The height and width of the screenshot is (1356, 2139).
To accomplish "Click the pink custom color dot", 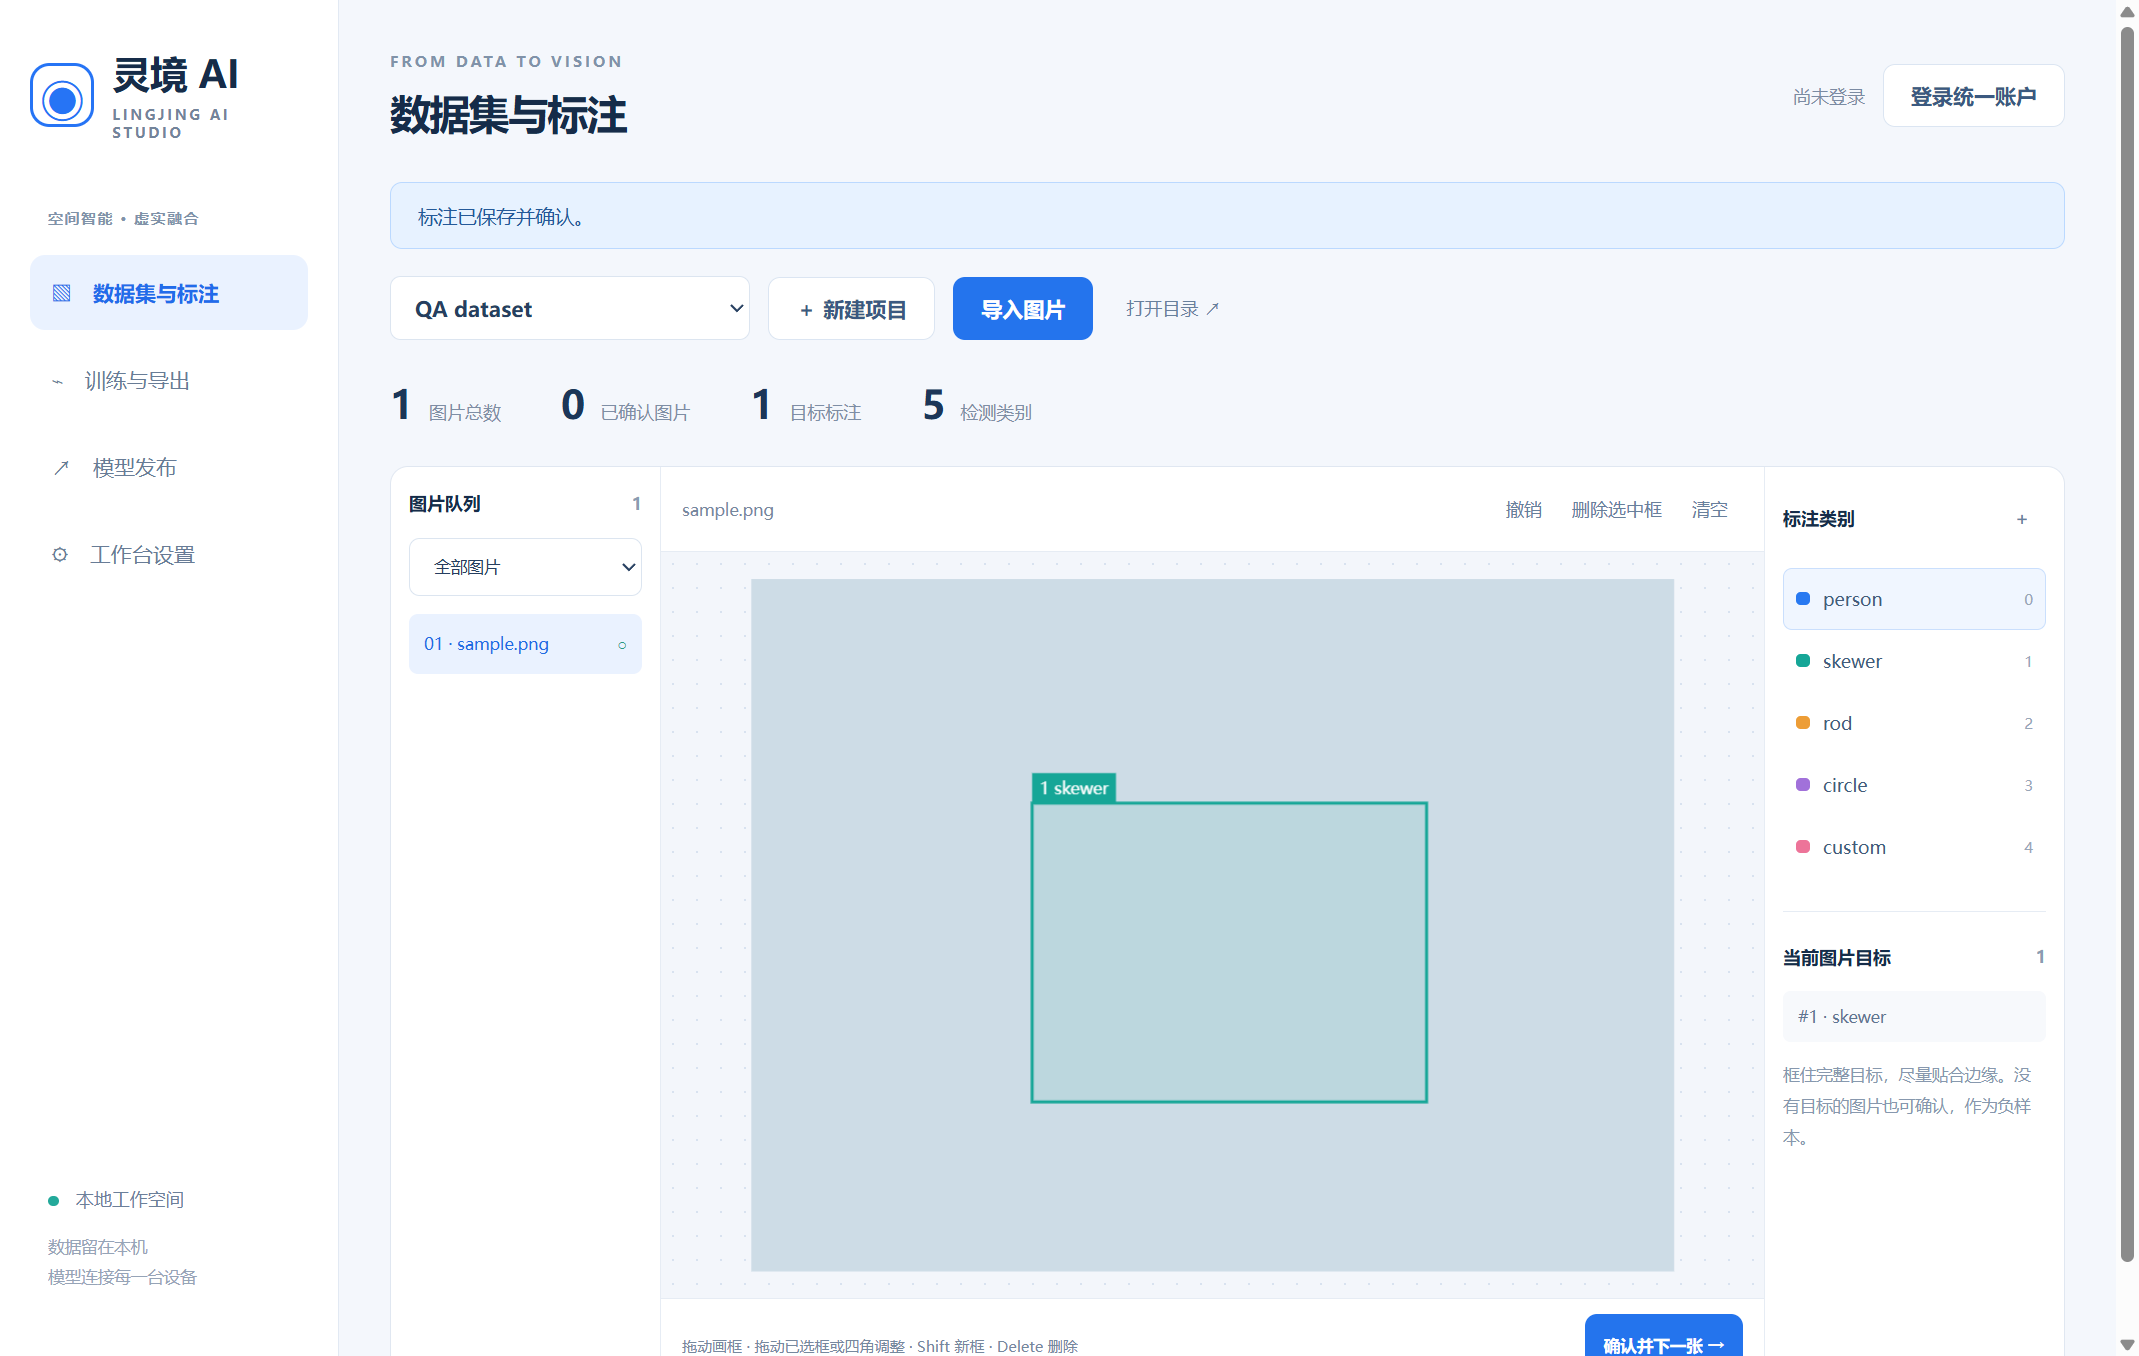I will tap(1803, 847).
